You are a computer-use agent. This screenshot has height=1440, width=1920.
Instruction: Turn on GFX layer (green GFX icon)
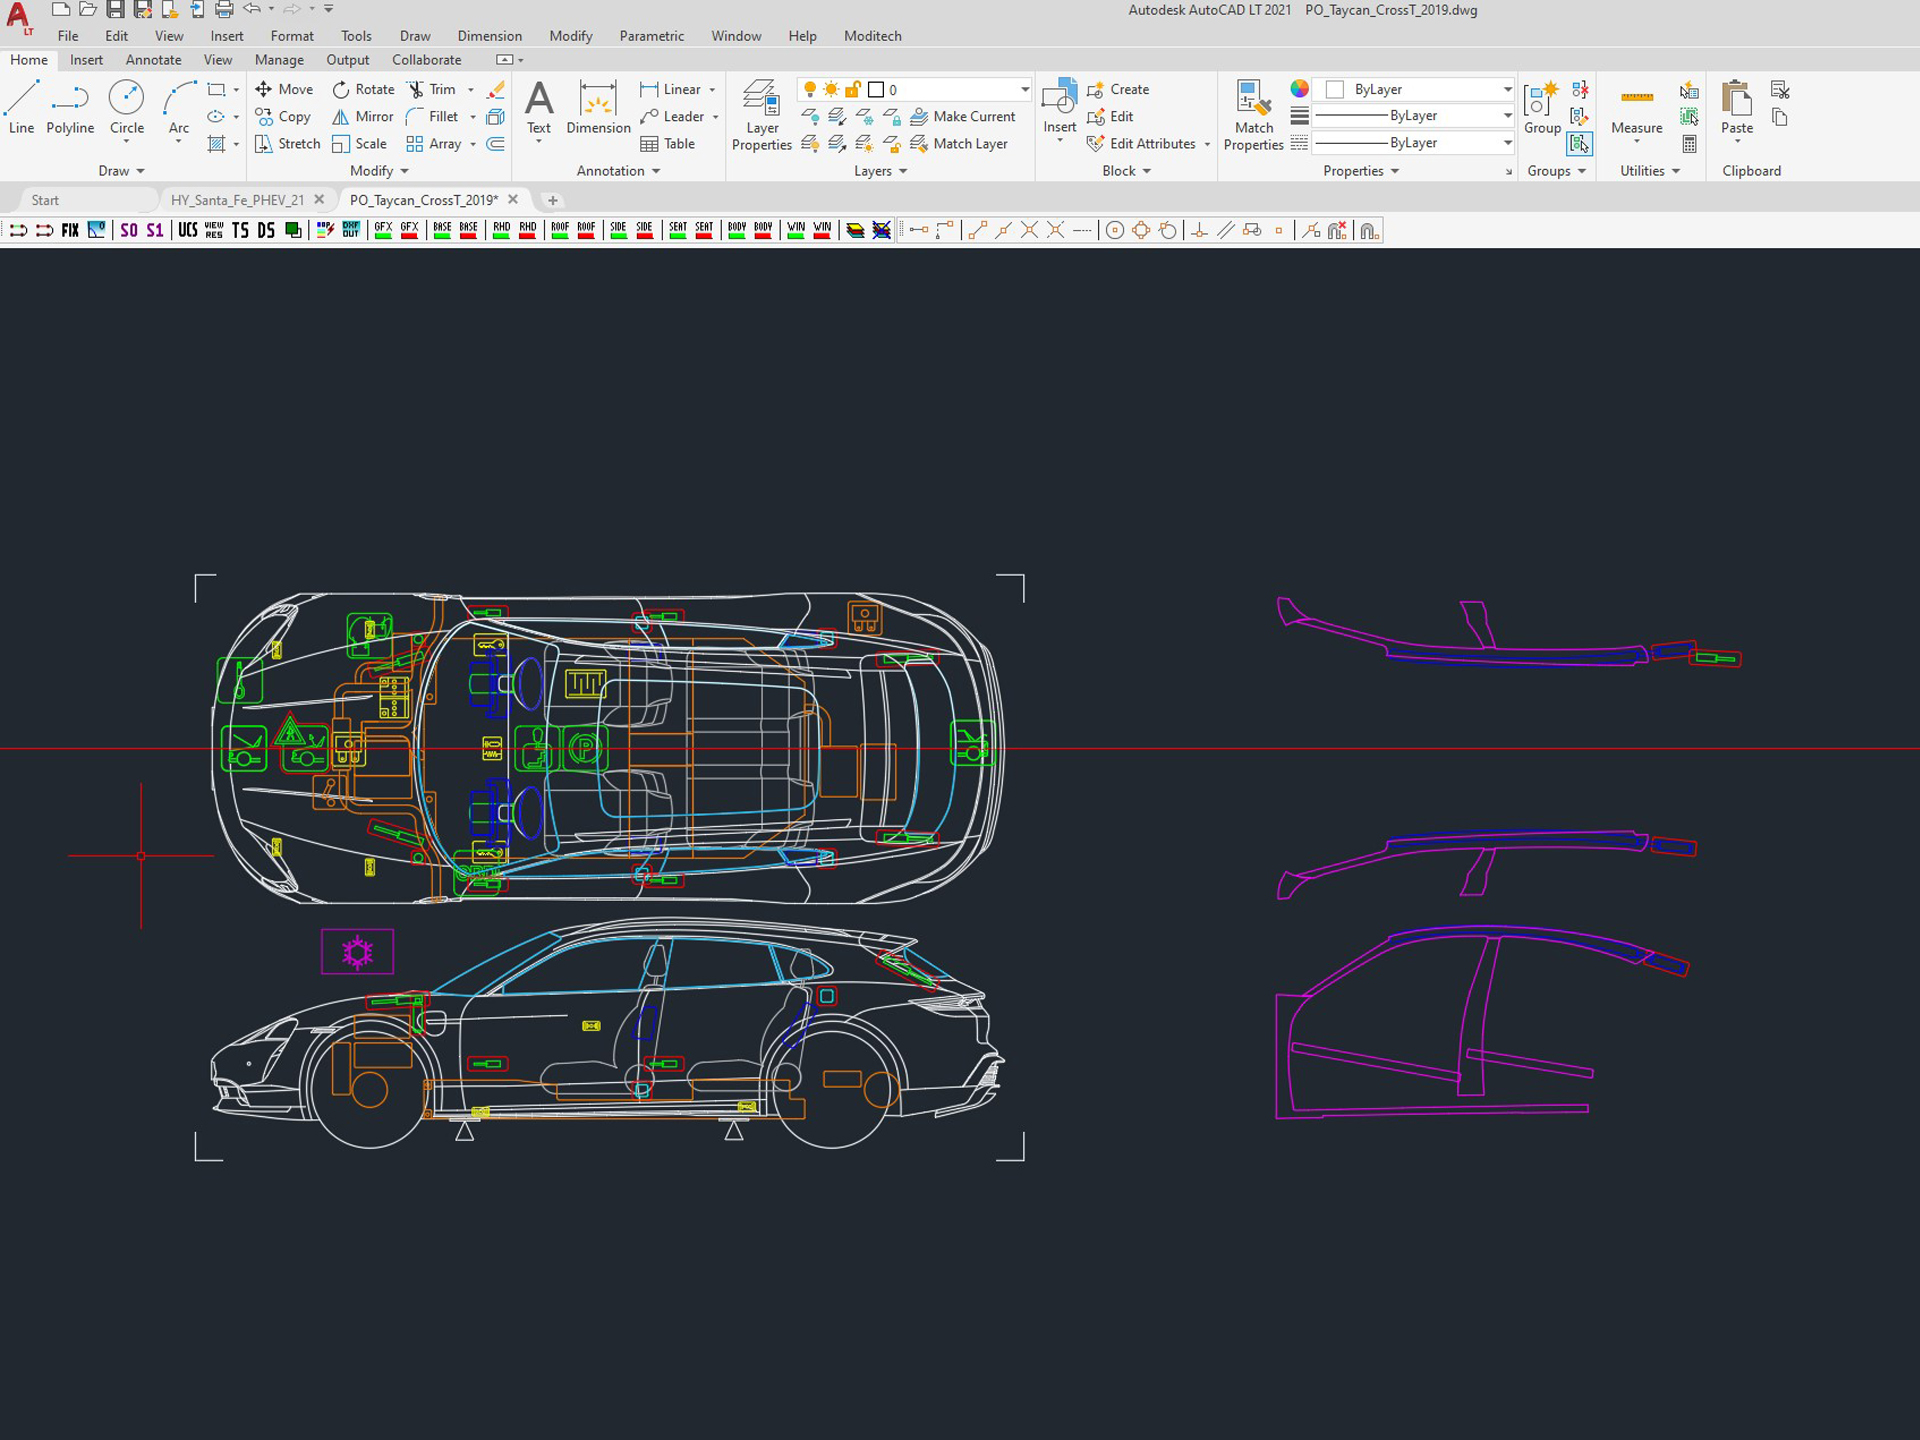click(x=383, y=231)
